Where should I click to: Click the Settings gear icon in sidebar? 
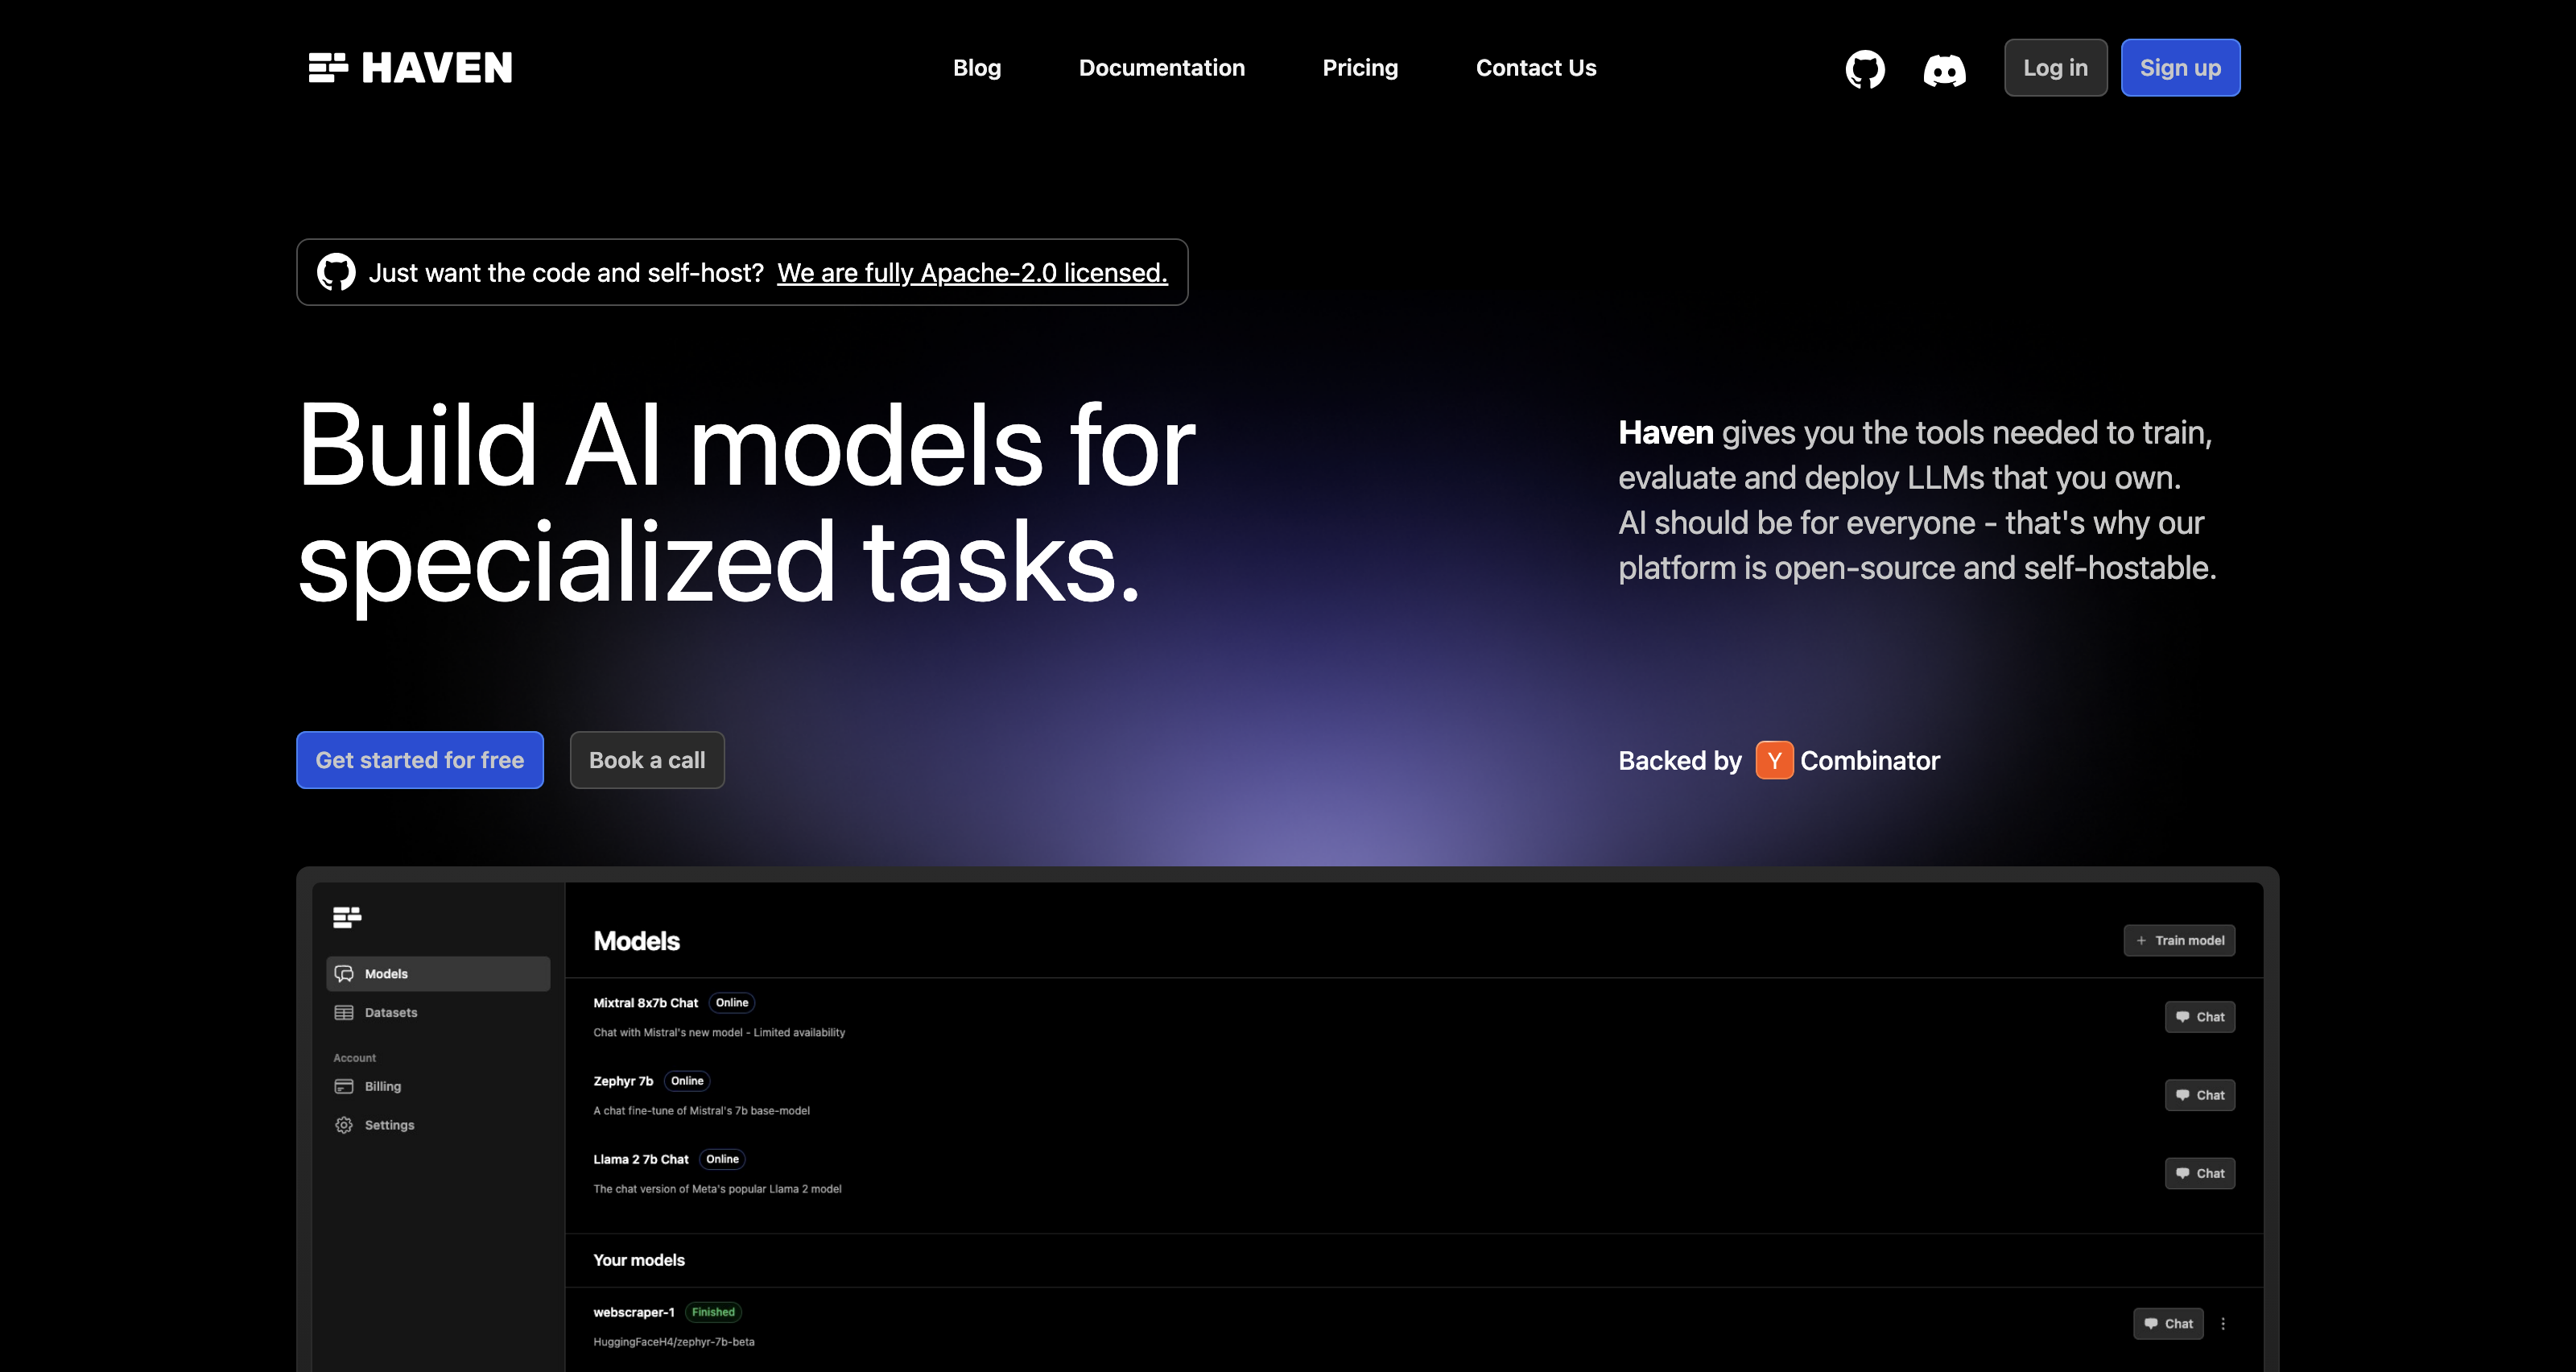click(344, 1125)
